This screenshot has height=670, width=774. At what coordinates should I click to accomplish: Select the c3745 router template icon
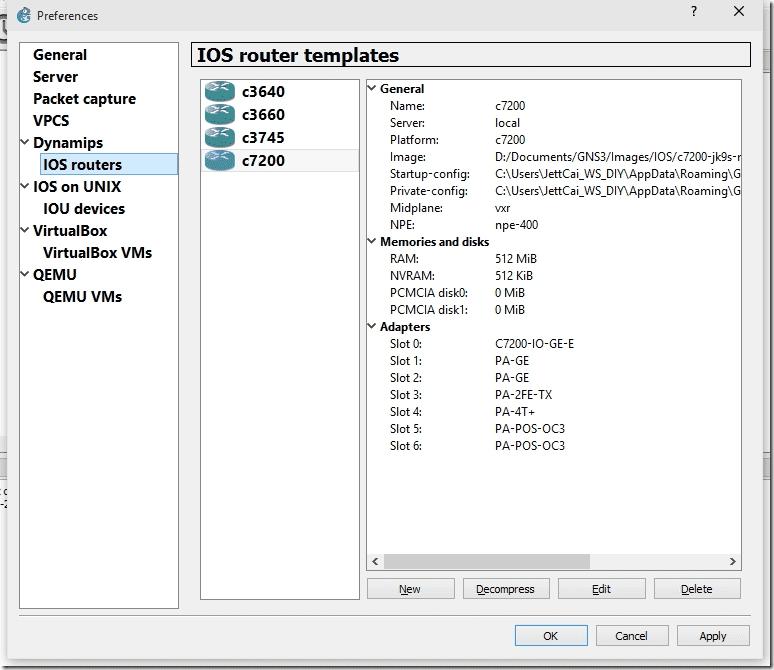pyautogui.click(x=219, y=138)
